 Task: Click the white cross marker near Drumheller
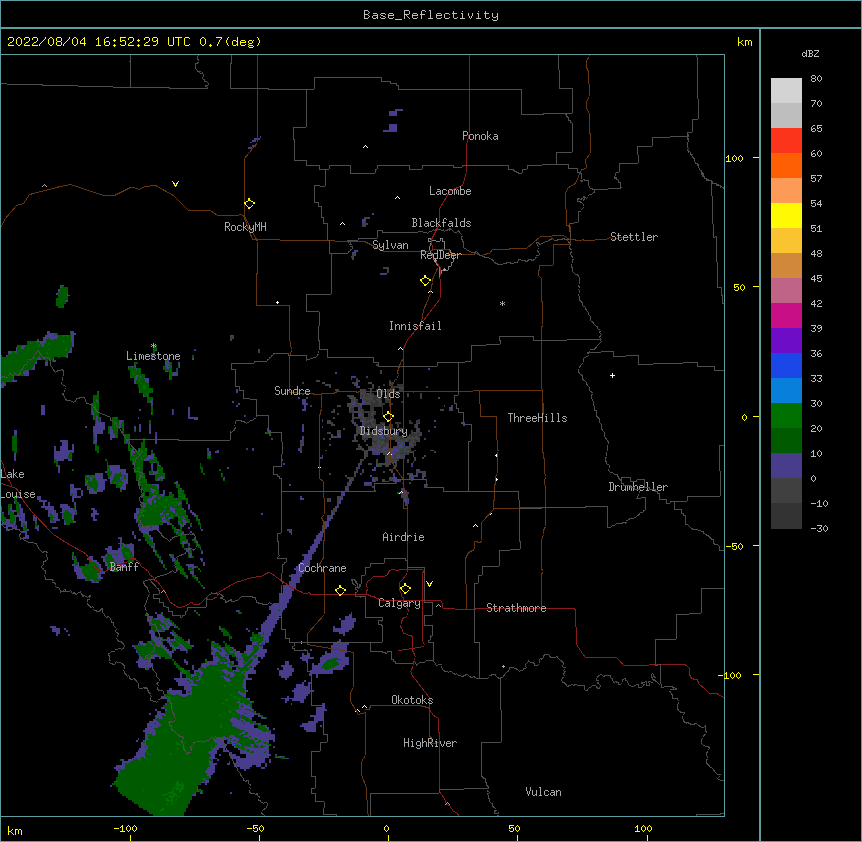(612, 375)
